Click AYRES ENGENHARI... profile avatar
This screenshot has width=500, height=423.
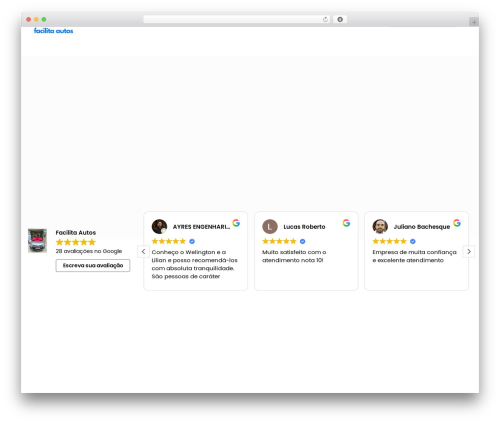pyautogui.click(x=159, y=226)
